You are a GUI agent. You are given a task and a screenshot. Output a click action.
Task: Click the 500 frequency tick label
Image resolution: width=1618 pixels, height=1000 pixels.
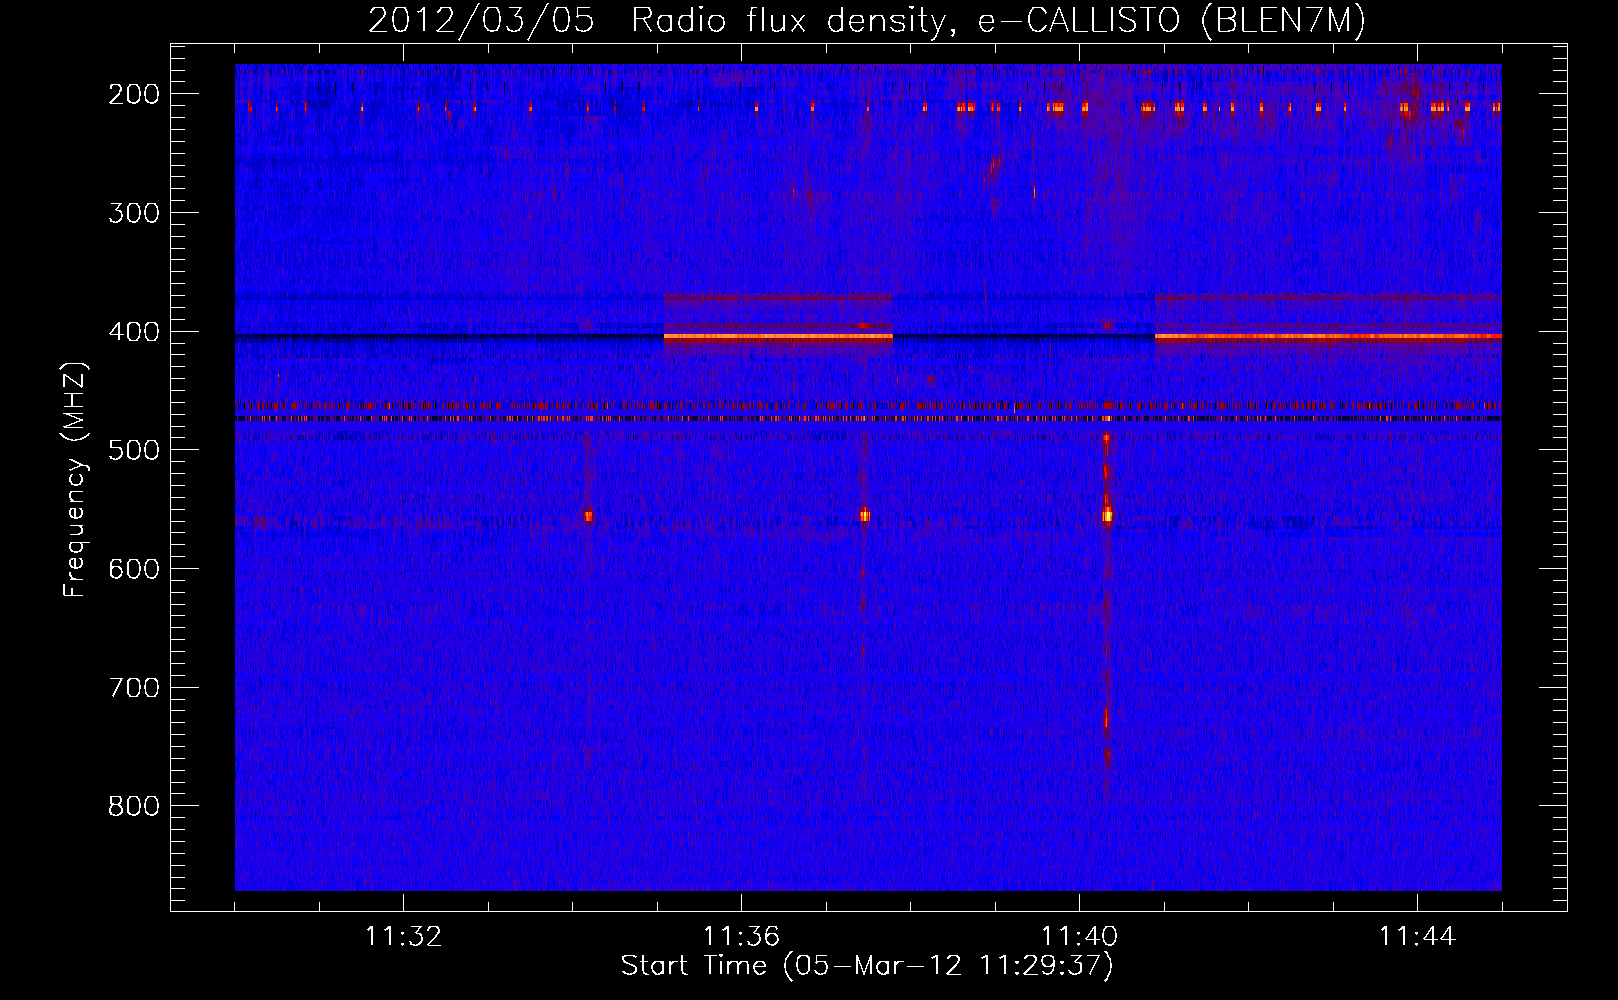pyautogui.click(x=133, y=450)
